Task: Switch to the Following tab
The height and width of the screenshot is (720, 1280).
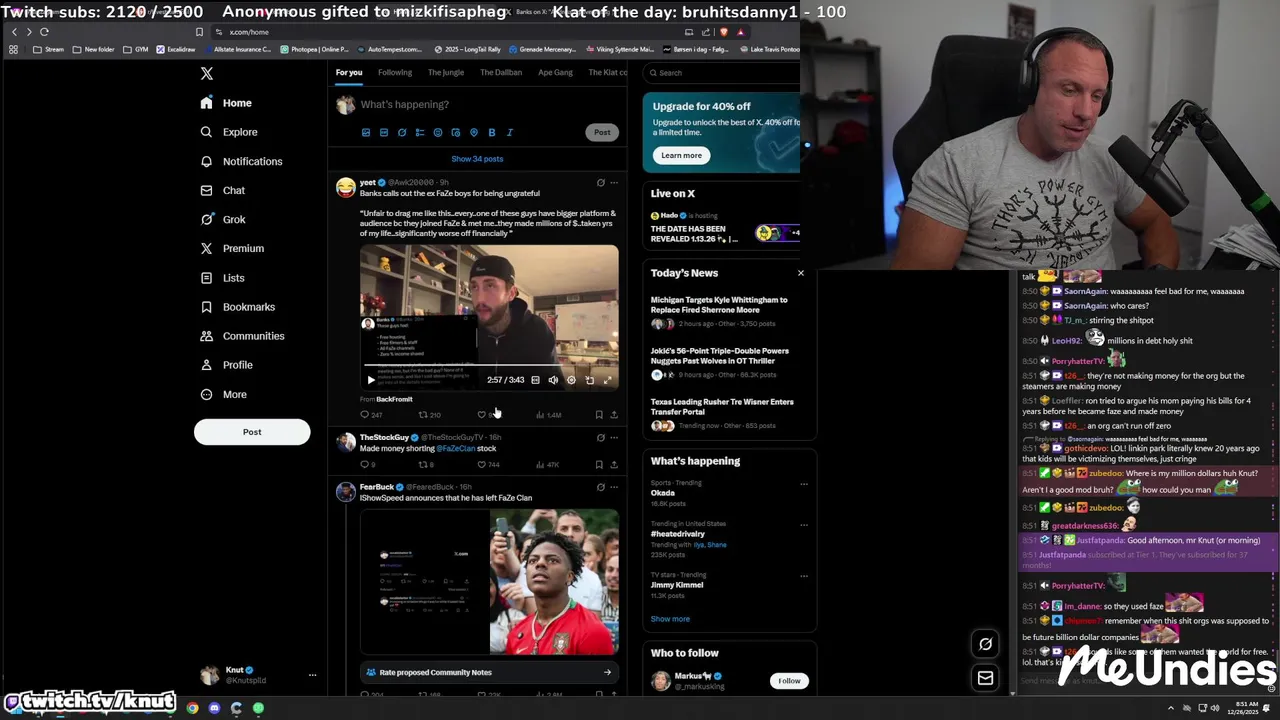Action: point(394,72)
